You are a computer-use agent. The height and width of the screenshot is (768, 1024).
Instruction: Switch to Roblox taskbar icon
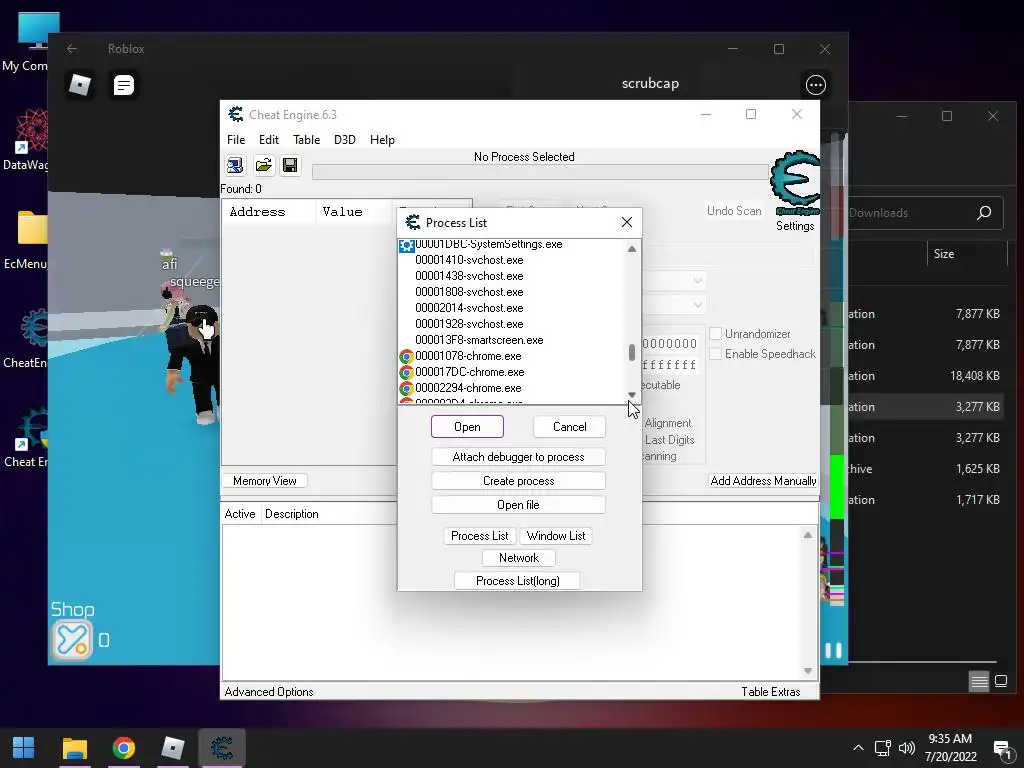coord(173,748)
